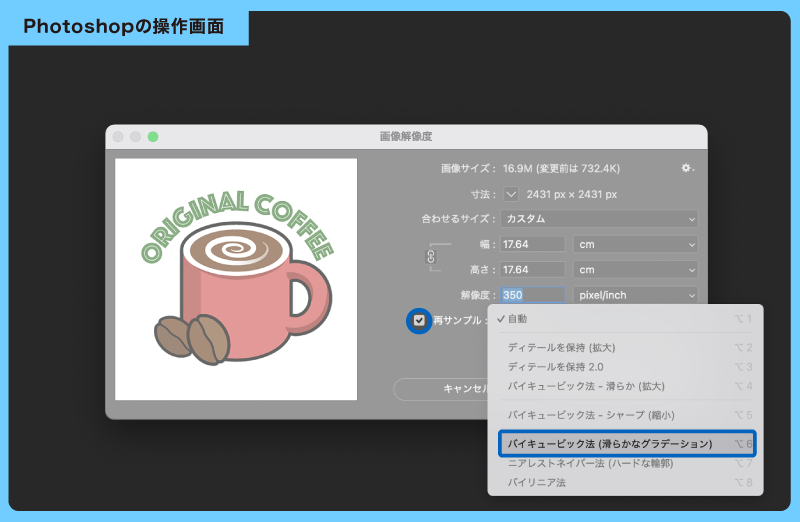Toggle the width-height constrain link icon
Image resolution: width=800 pixels, height=522 pixels.
click(x=431, y=257)
